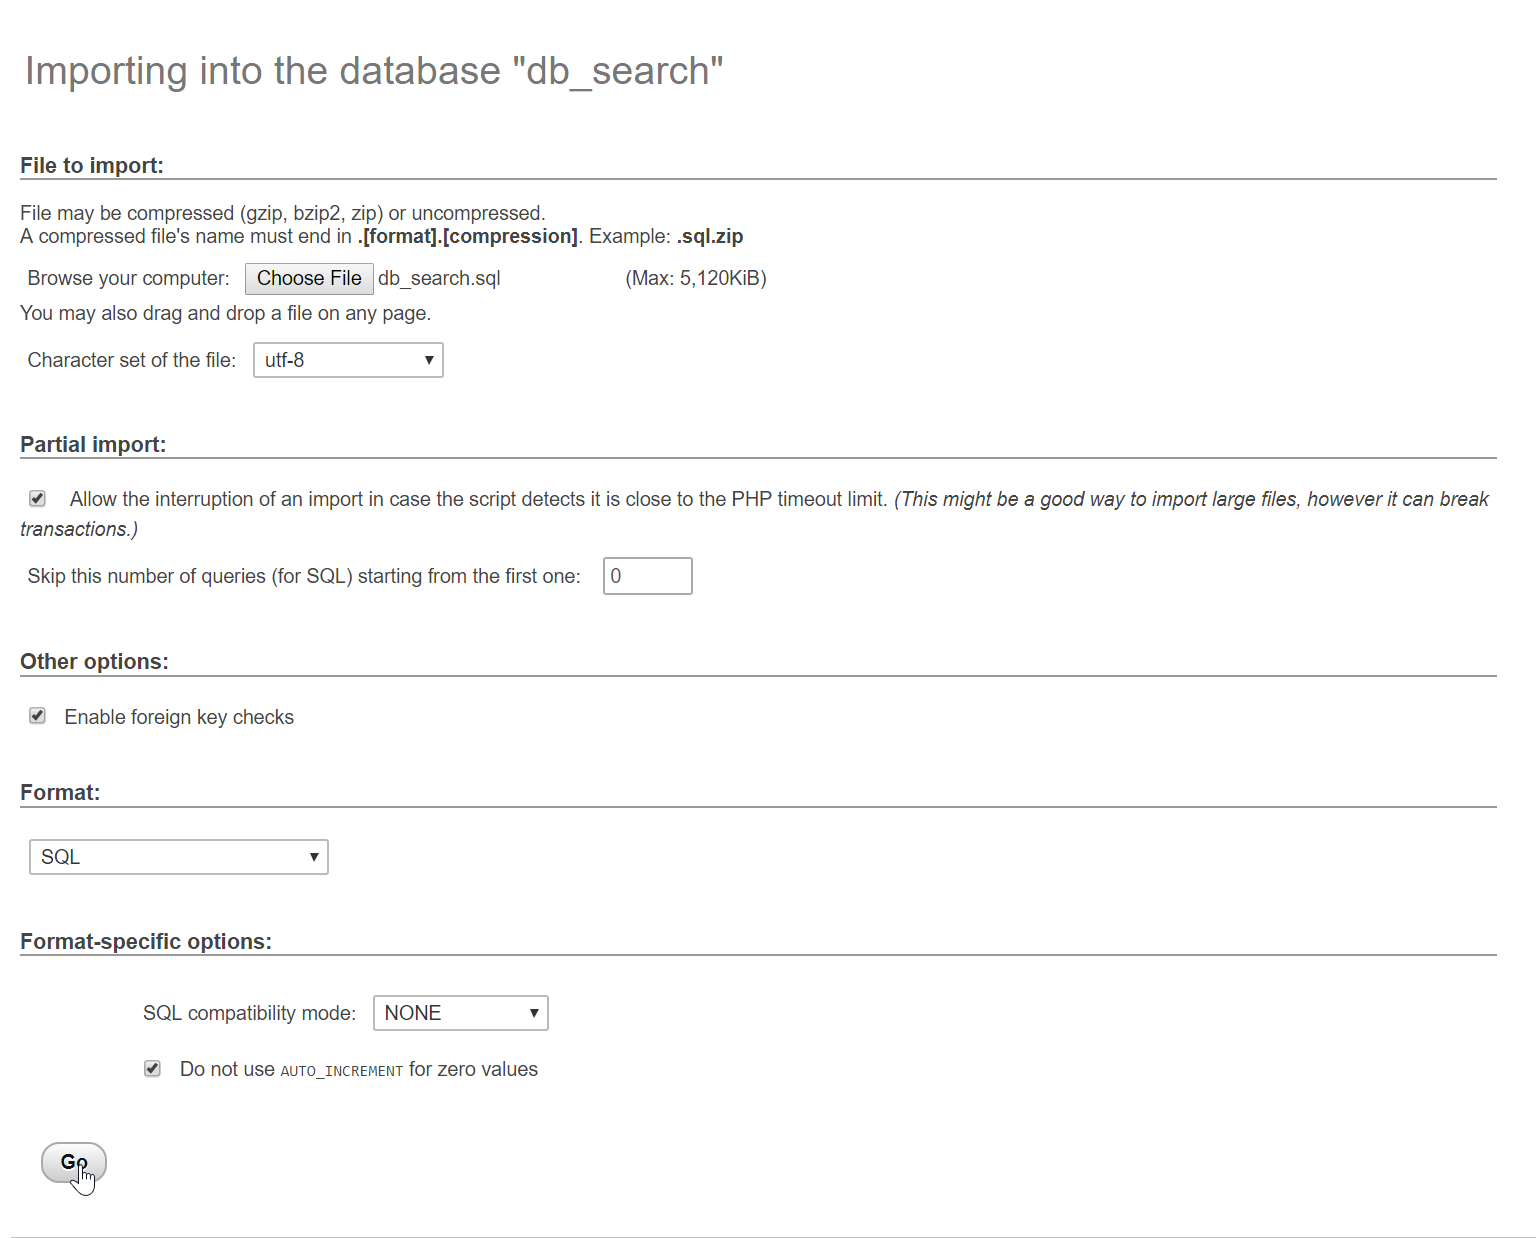Click the Browse your computer label
This screenshot has height=1238, width=1536.
[x=128, y=278]
